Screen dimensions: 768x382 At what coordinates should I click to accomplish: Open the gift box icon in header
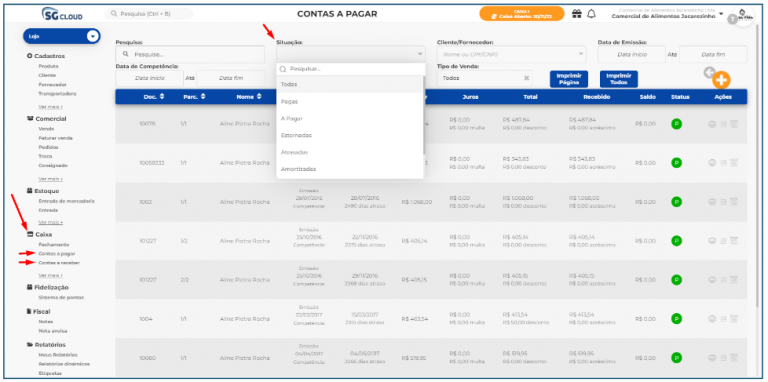pos(576,15)
